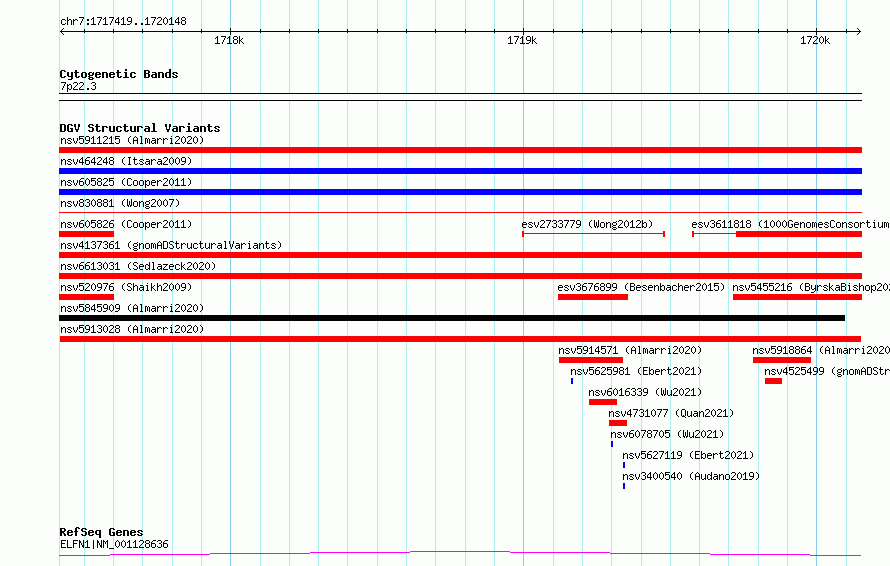This screenshot has width=890, height=566.
Task: Open the nsv605826 (Cooper2011) label
Action: (x=126, y=224)
